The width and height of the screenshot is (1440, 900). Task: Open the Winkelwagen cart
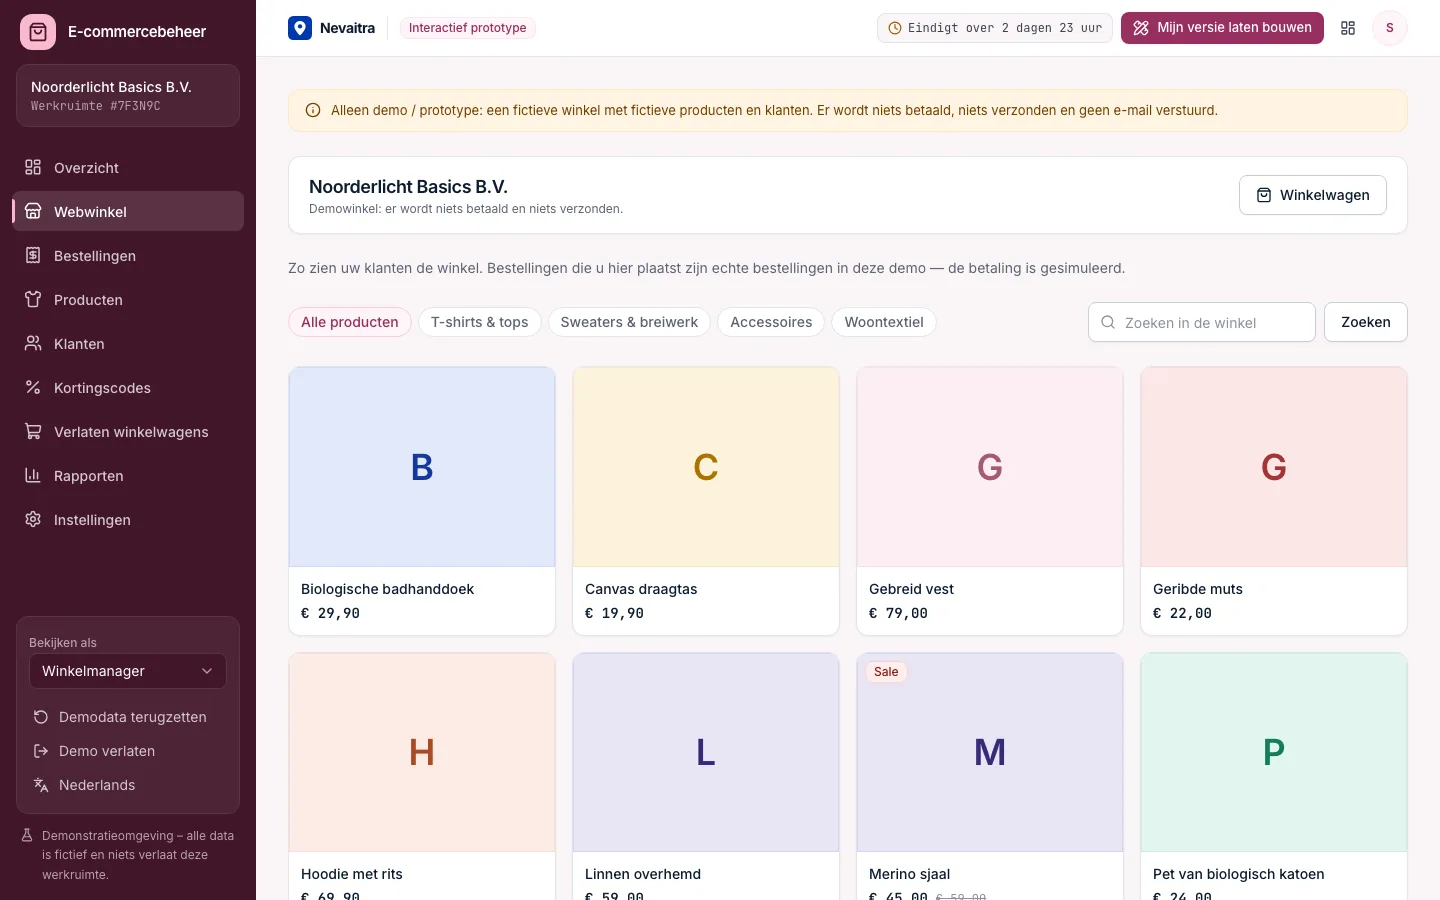tap(1313, 195)
